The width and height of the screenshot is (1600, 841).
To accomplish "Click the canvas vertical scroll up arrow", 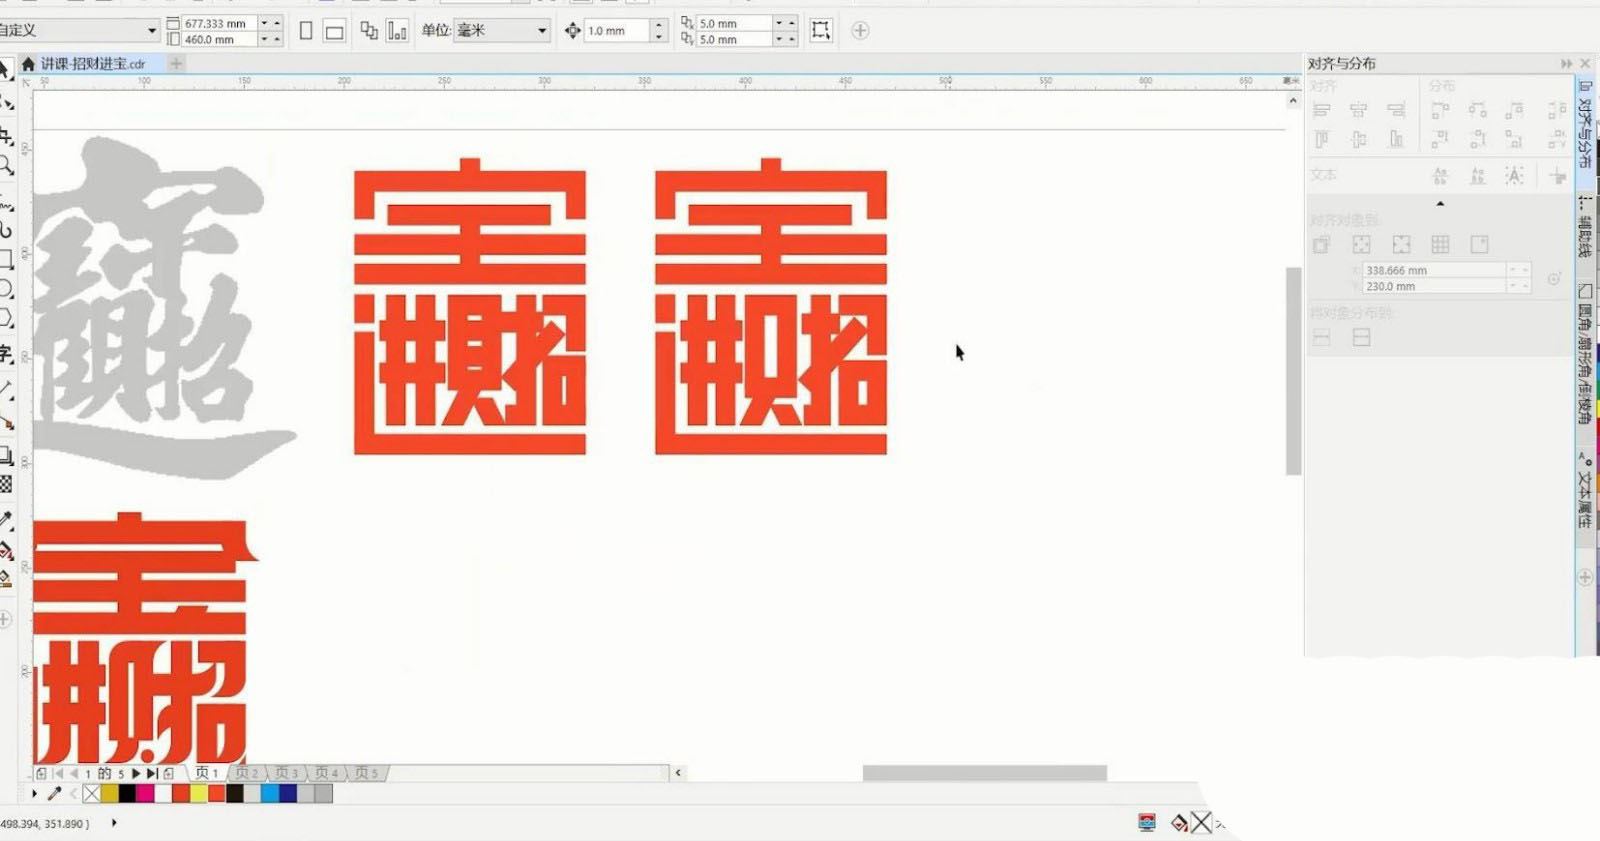I will coord(1293,100).
